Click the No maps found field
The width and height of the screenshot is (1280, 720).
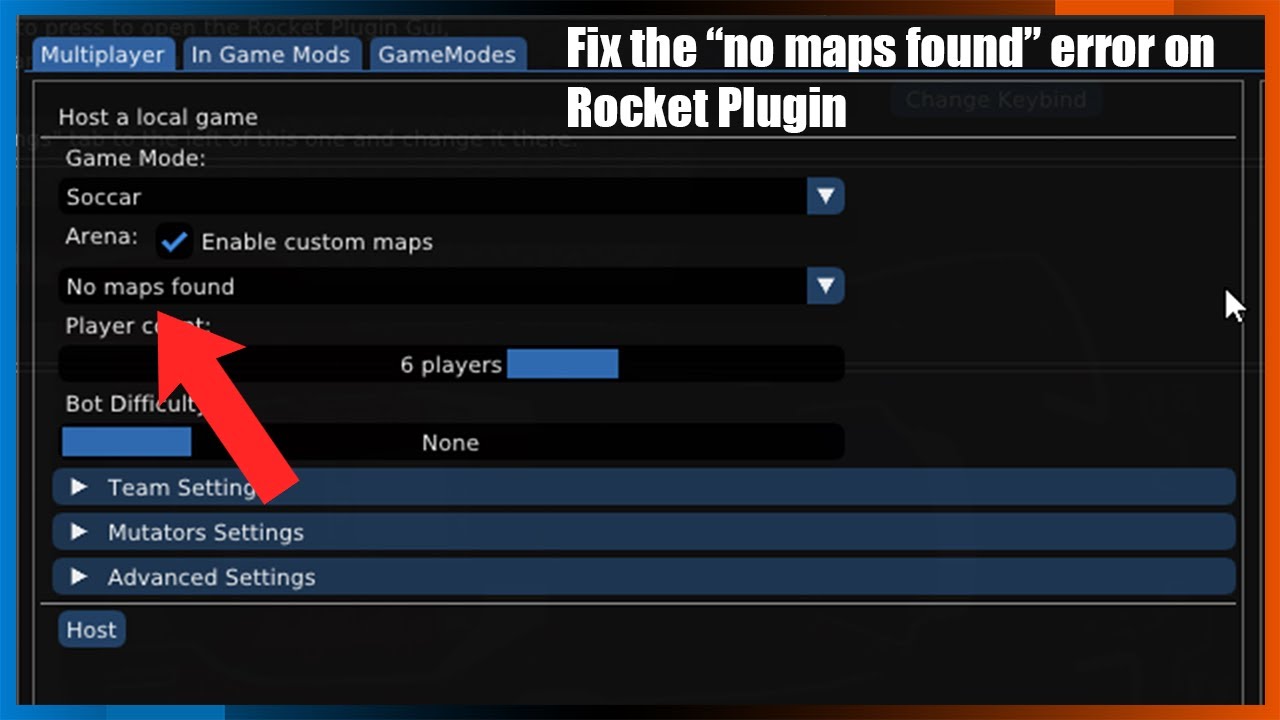pyautogui.click(x=433, y=286)
